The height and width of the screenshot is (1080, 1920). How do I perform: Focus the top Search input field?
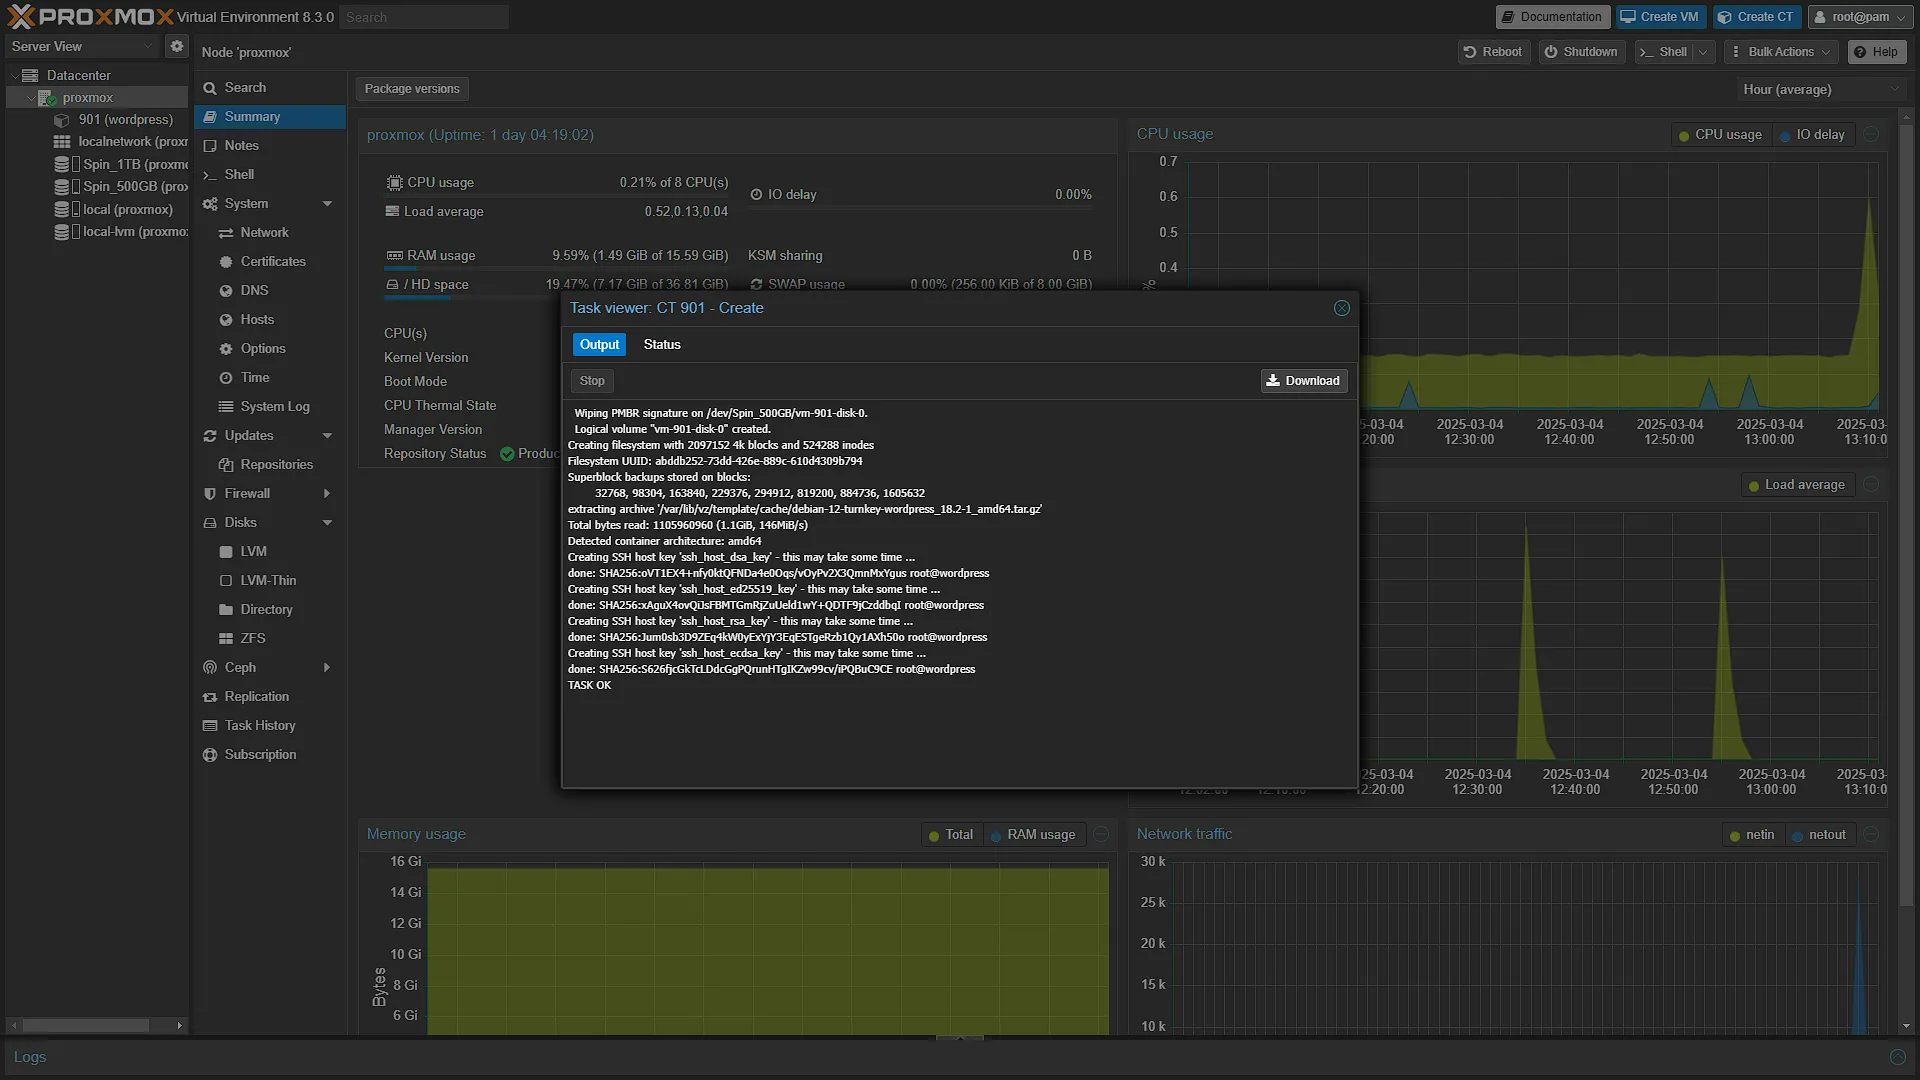point(424,17)
